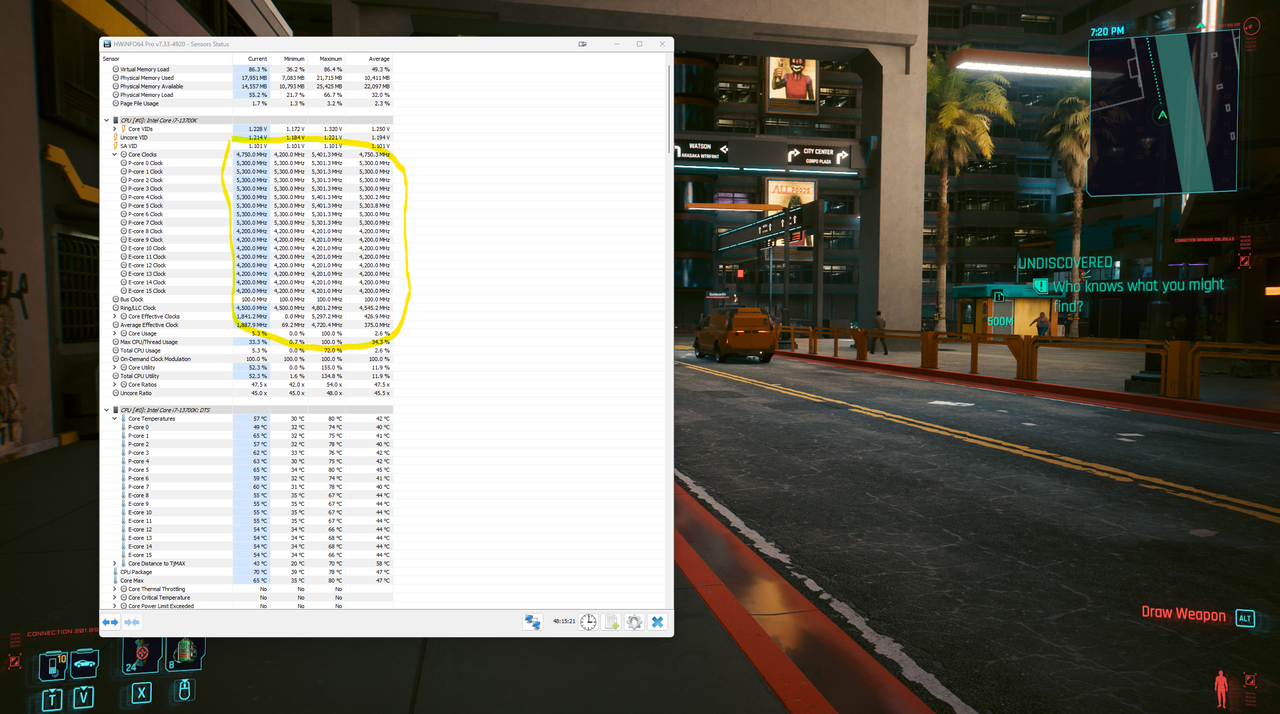This screenshot has height=714, width=1280.
Task: Click the expand-columns blue arrows icon
Action: [110, 622]
